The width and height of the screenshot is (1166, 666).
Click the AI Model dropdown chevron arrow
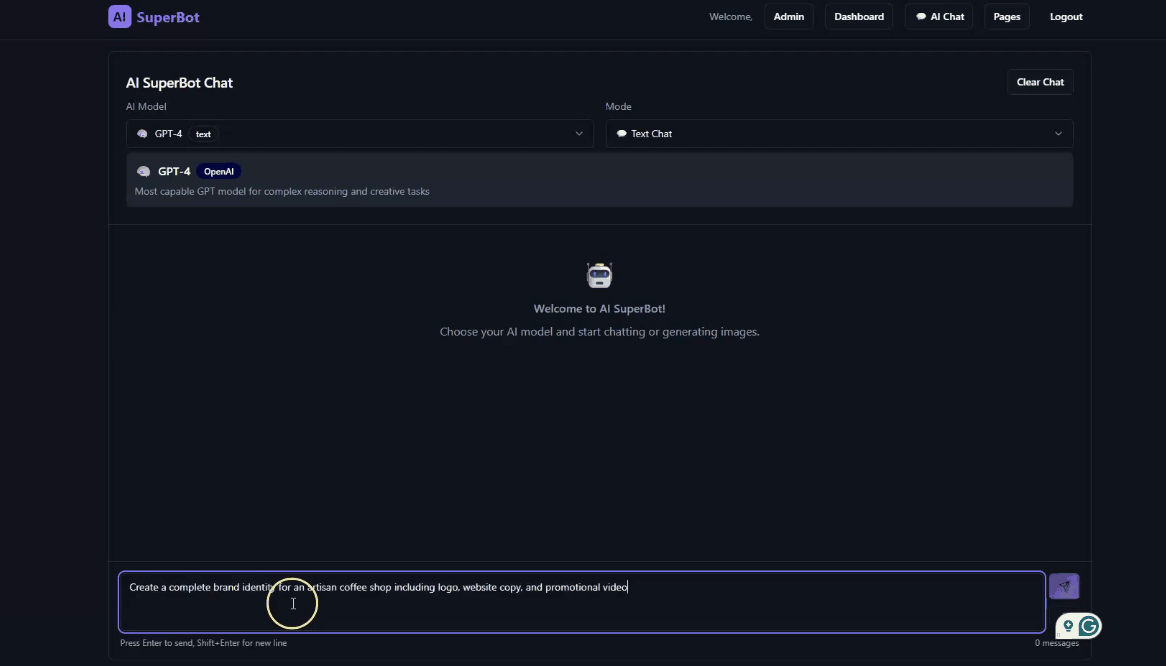click(x=579, y=134)
